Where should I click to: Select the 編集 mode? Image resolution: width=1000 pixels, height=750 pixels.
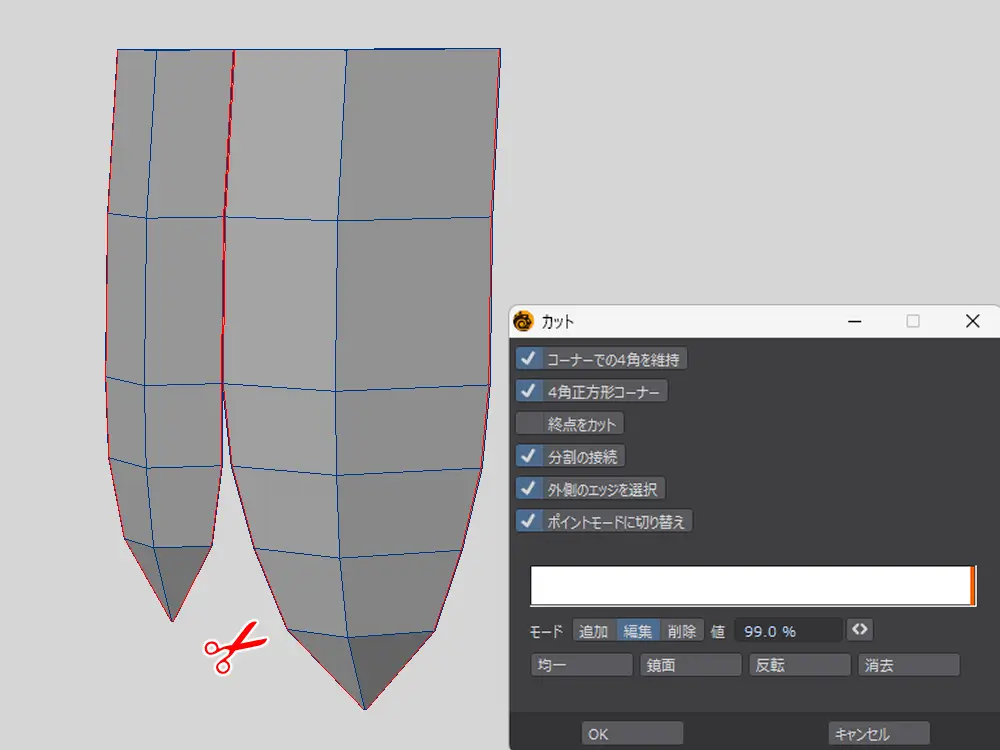(x=637, y=631)
